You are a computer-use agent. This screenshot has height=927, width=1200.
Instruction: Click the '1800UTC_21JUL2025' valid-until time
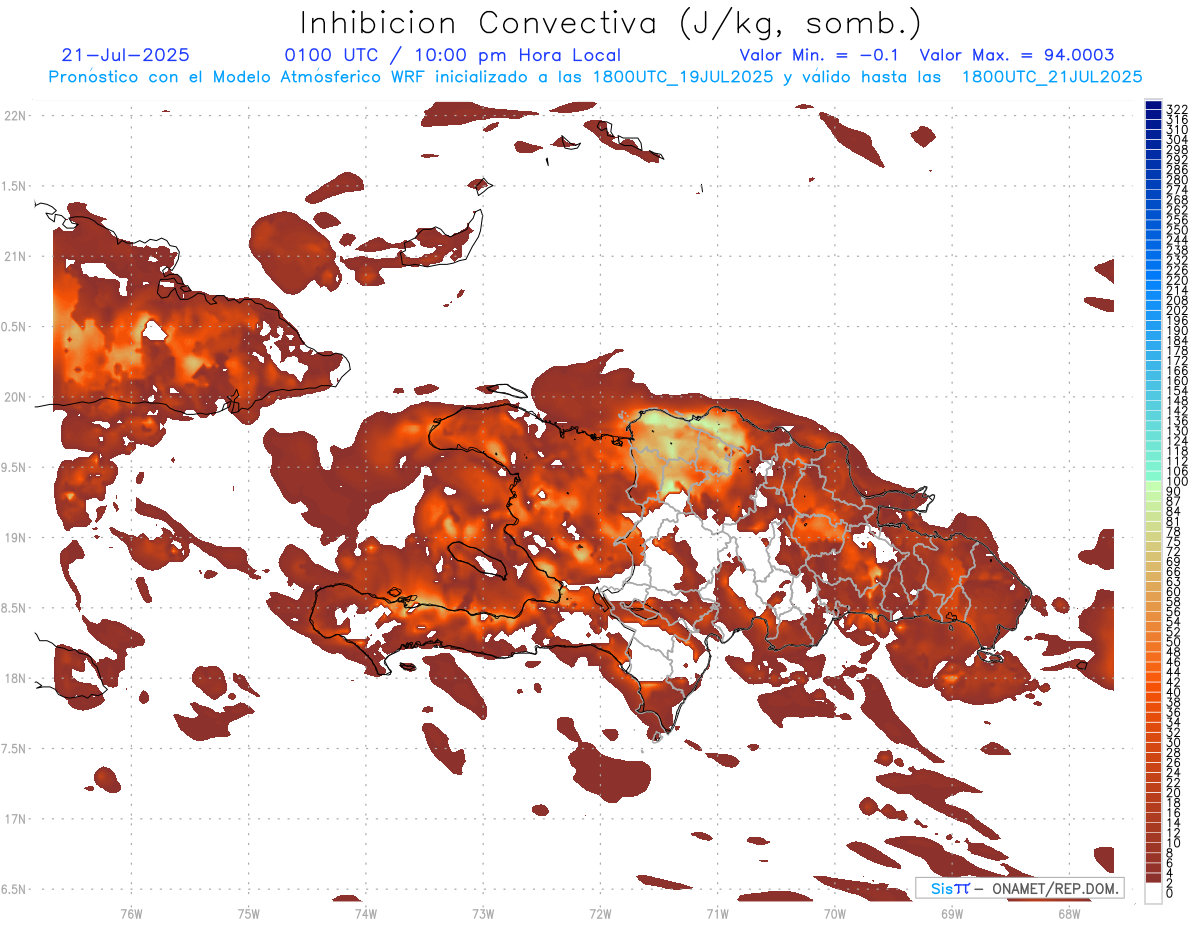[1051, 77]
